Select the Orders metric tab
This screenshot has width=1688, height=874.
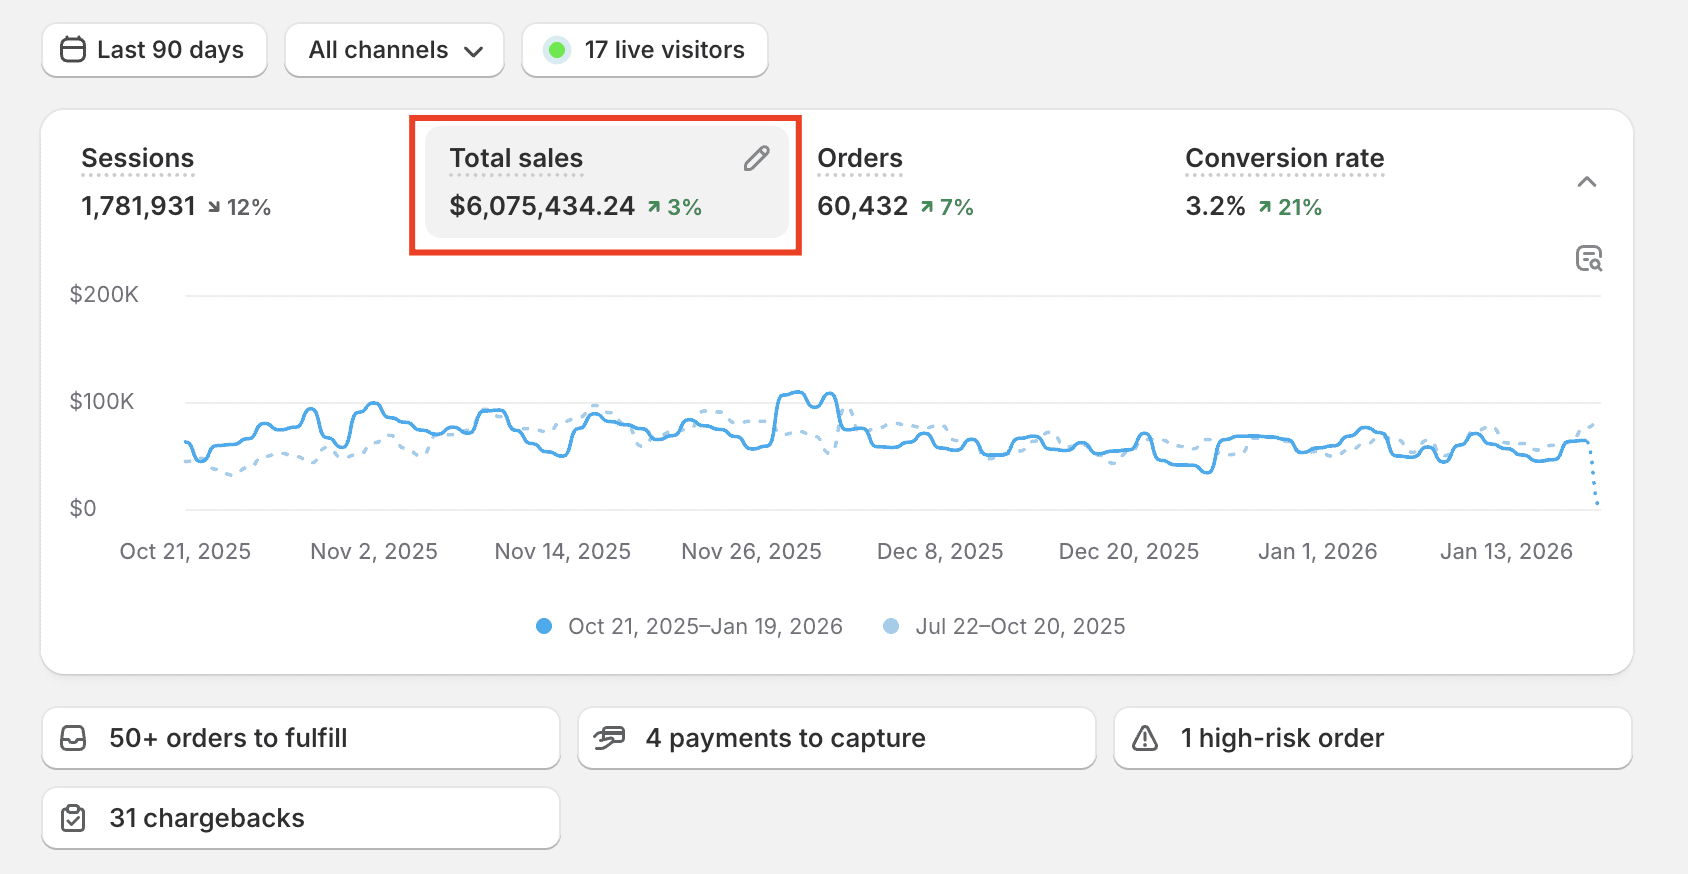click(x=860, y=158)
